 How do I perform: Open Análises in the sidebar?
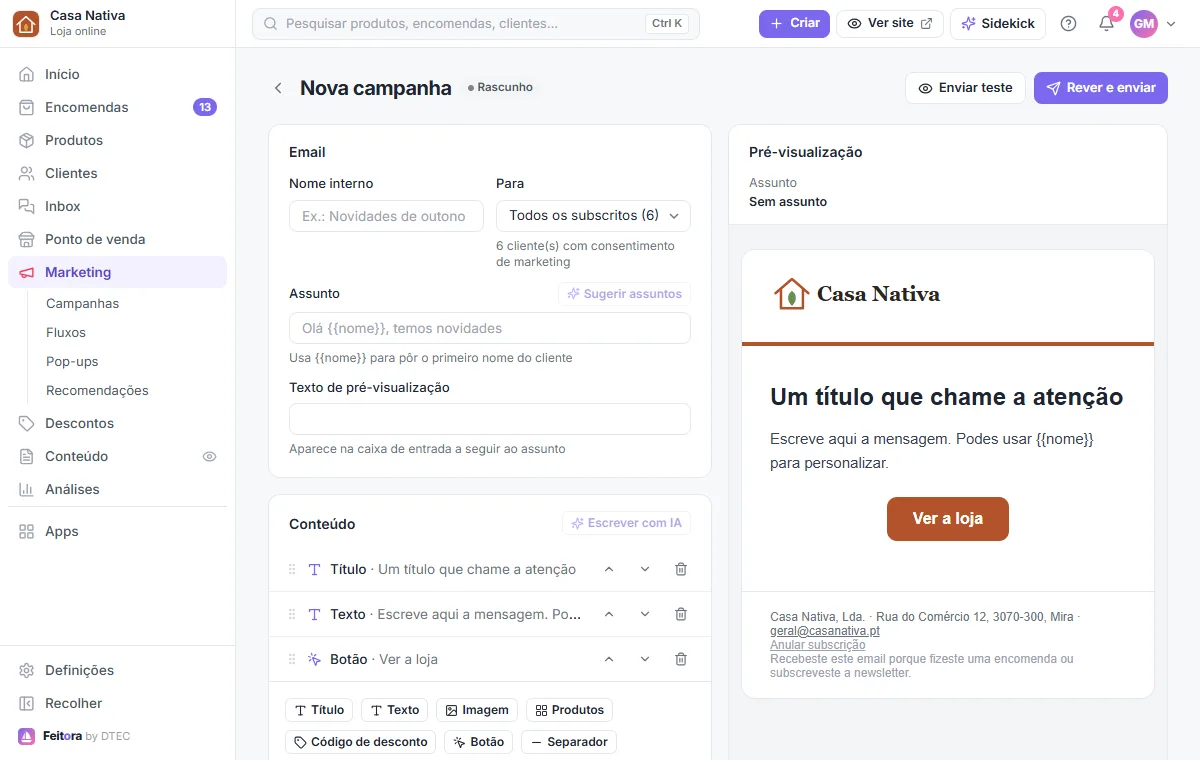pyautogui.click(x=118, y=489)
